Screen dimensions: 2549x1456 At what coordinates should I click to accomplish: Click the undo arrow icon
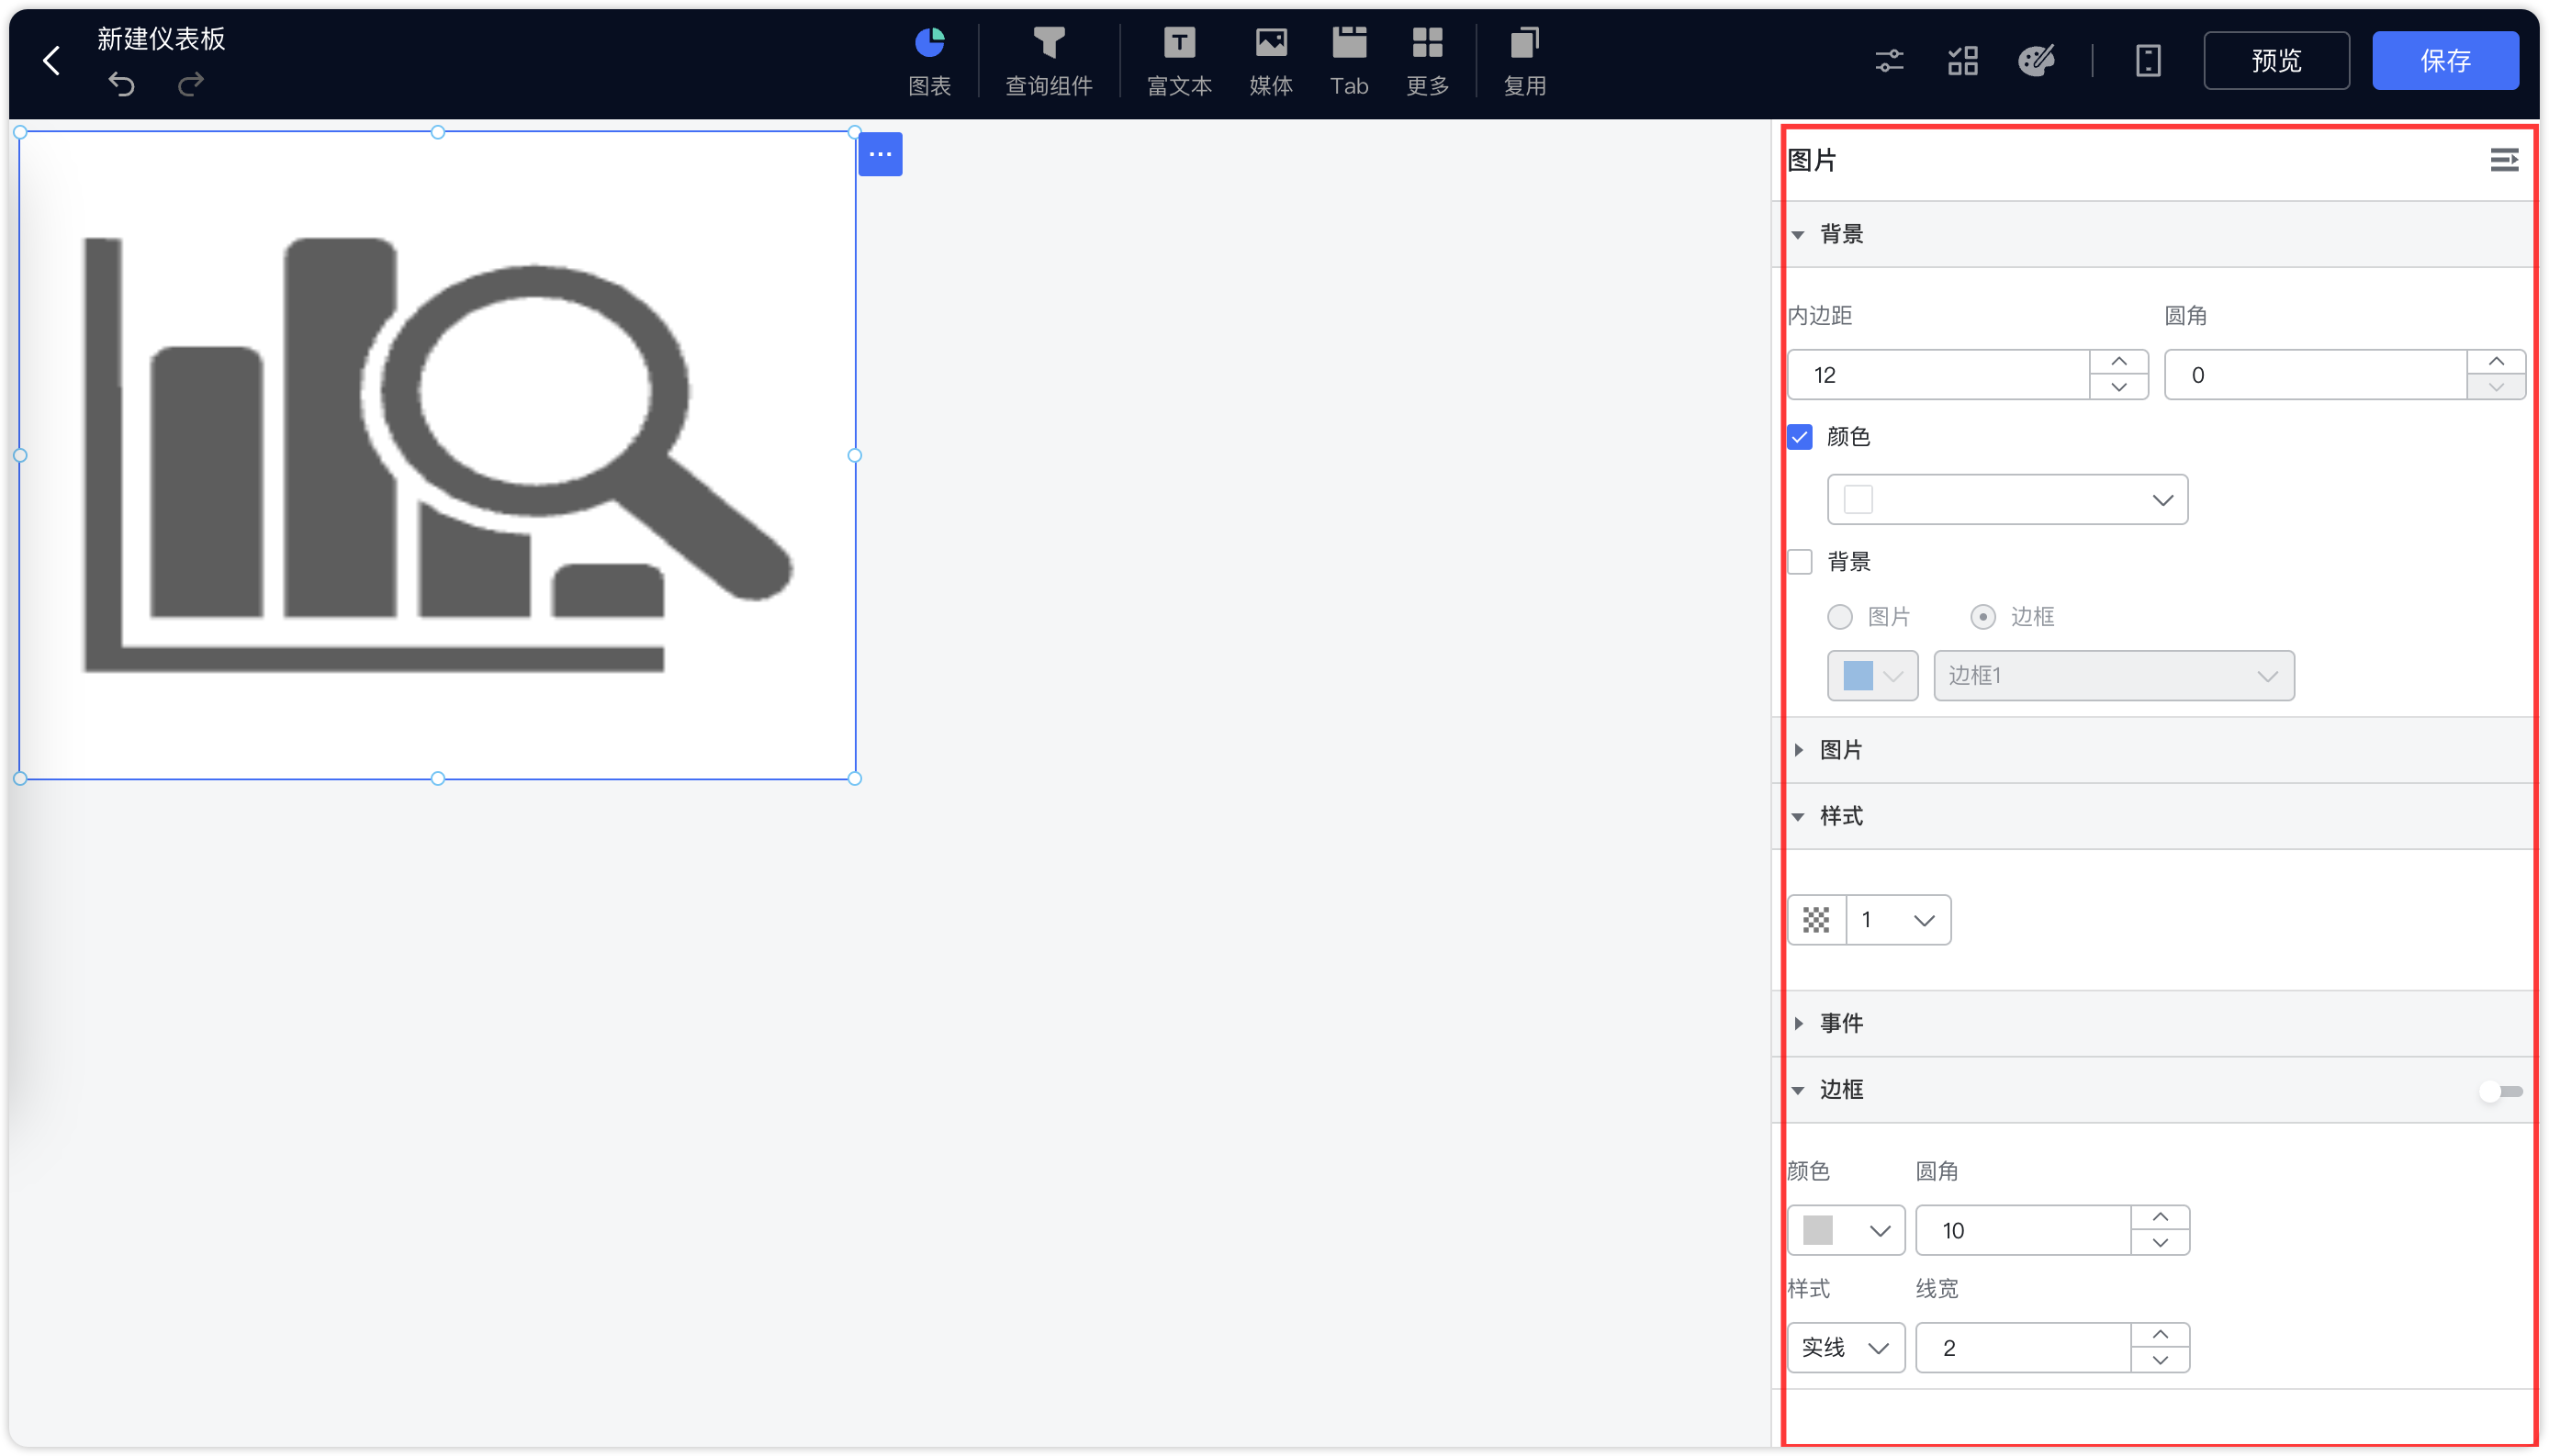(120, 85)
